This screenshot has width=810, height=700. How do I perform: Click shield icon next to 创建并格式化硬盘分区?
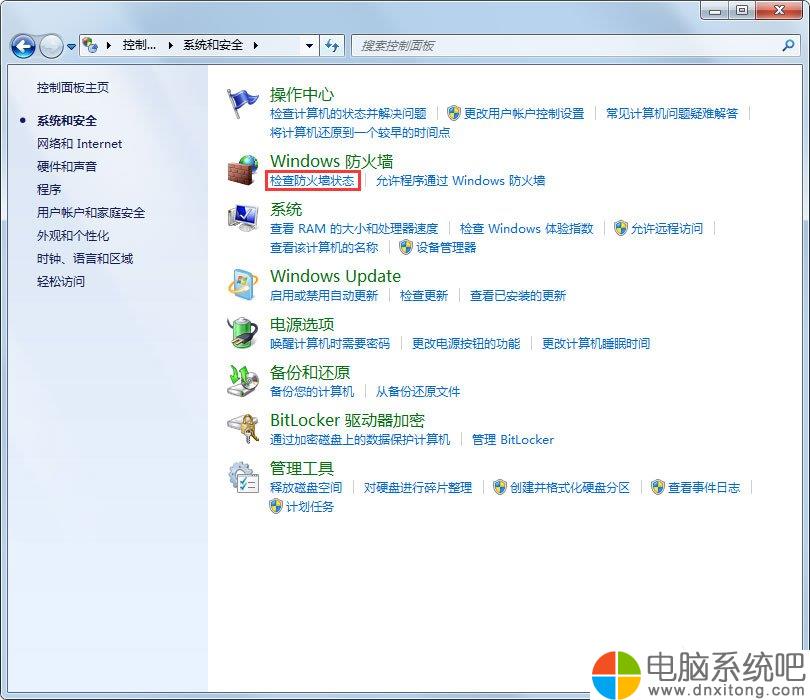click(x=499, y=487)
